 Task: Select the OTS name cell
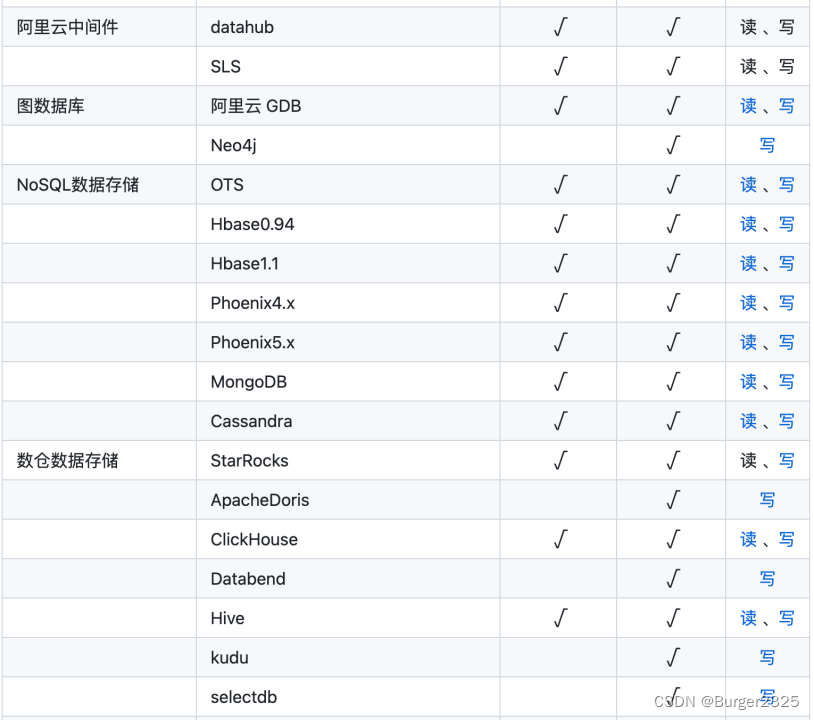[x=348, y=185]
